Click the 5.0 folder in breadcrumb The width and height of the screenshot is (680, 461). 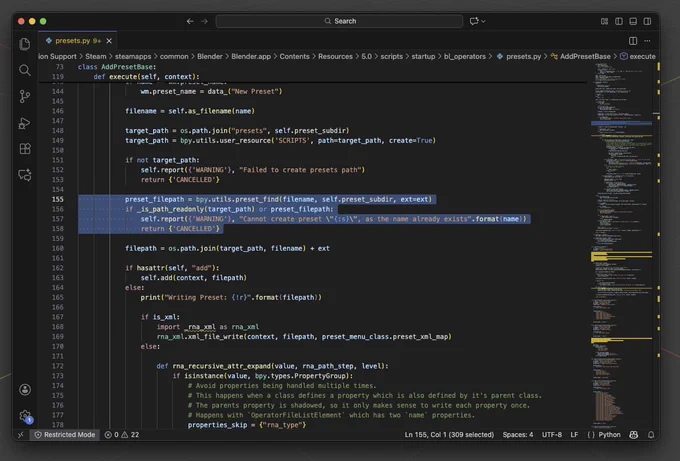(x=366, y=56)
